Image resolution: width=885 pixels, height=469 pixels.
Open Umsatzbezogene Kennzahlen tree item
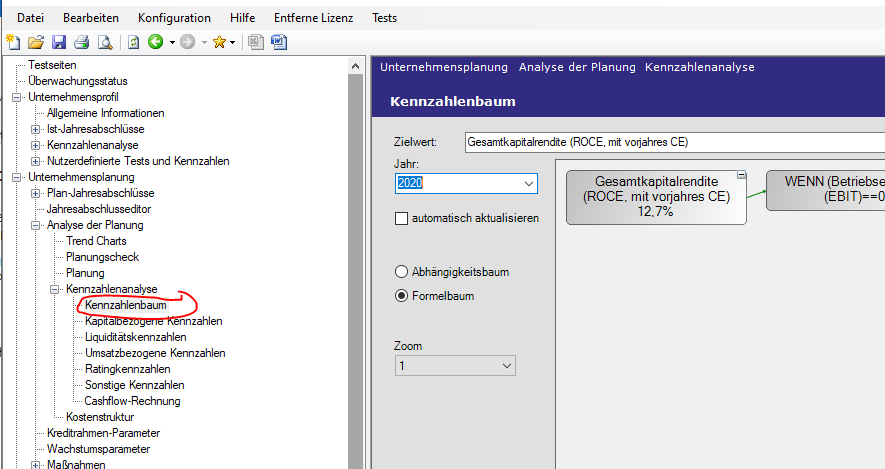pyautogui.click(x=155, y=353)
